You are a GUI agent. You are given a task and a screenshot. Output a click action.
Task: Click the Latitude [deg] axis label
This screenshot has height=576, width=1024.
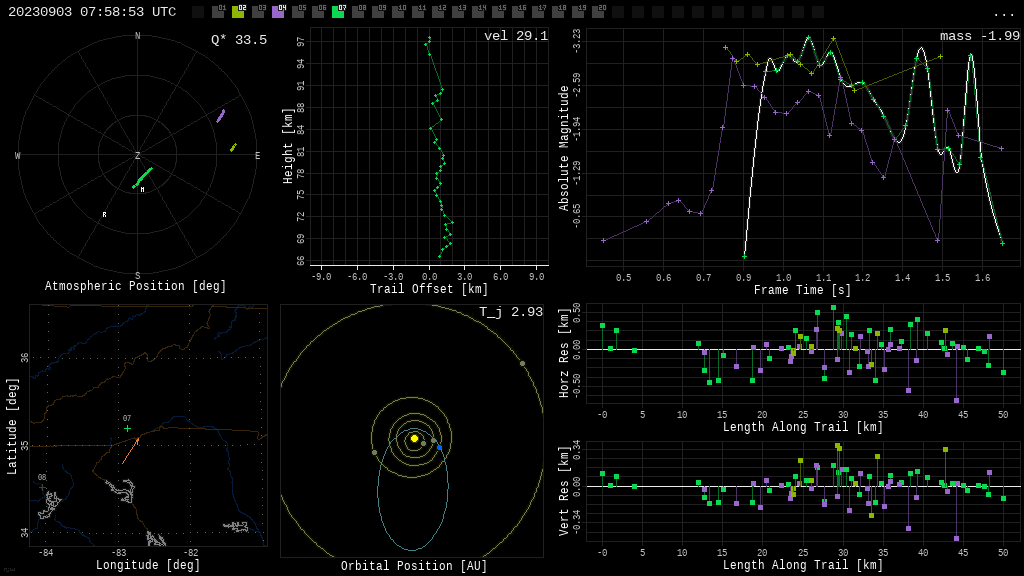pyautogui.click(x=12, y=426)
